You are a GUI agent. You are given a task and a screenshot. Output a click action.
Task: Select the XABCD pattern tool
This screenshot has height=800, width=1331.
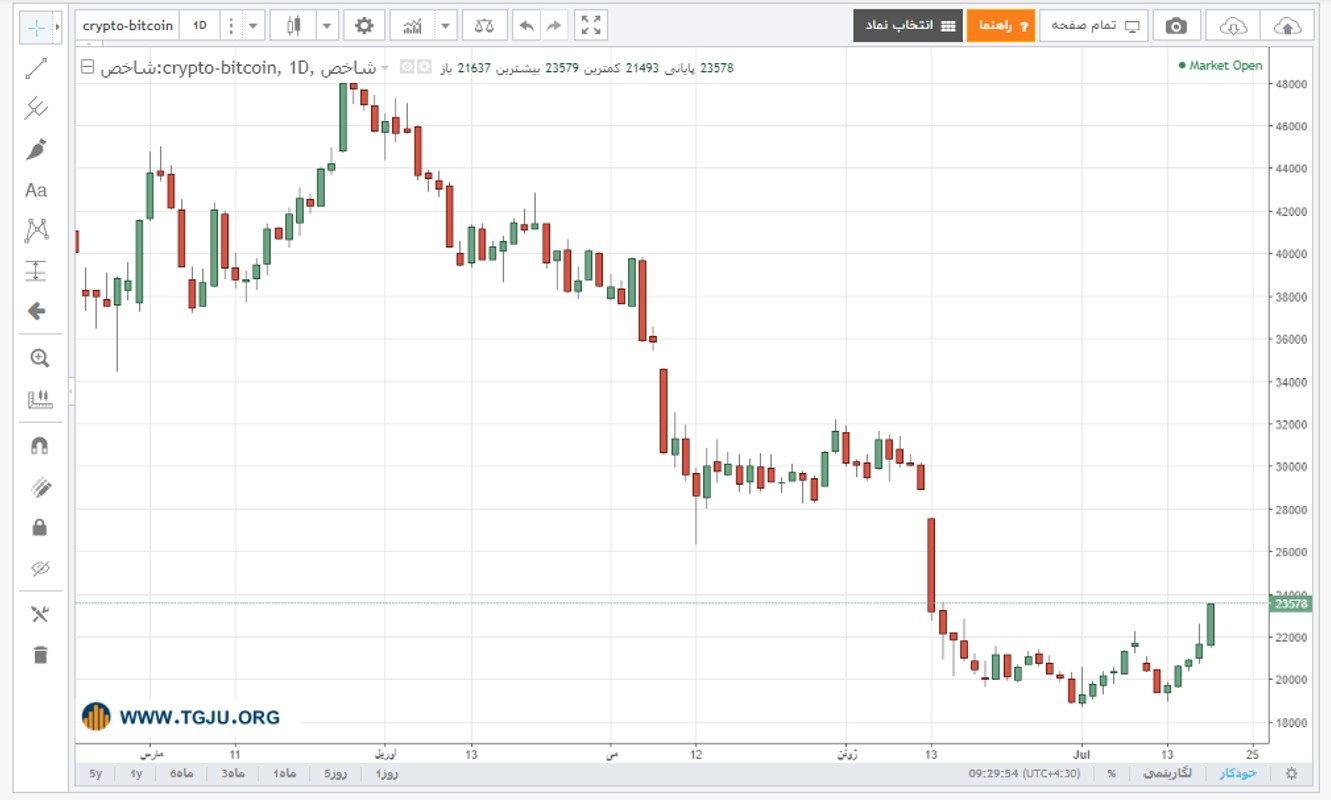(x=36, y=231)
